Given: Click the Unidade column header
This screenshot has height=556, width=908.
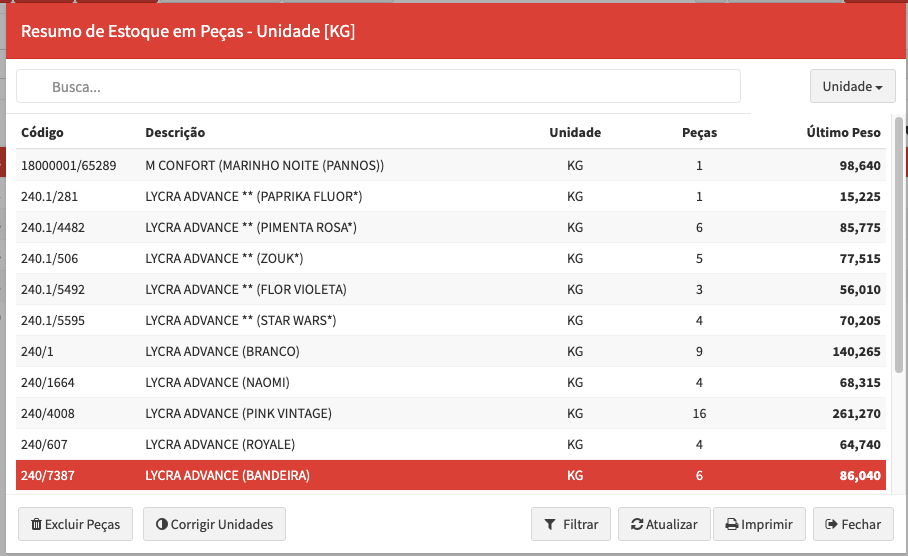Looking at the screenshot, I should click(x=575, y=132).
